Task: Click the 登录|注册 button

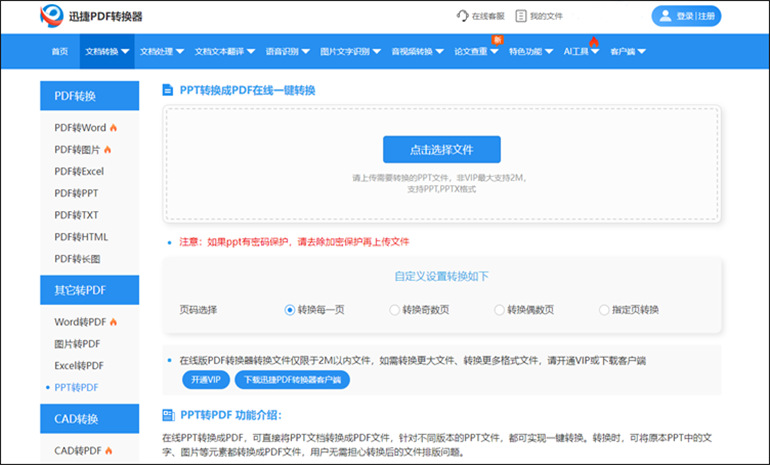Action: click(x=686, y=16)
